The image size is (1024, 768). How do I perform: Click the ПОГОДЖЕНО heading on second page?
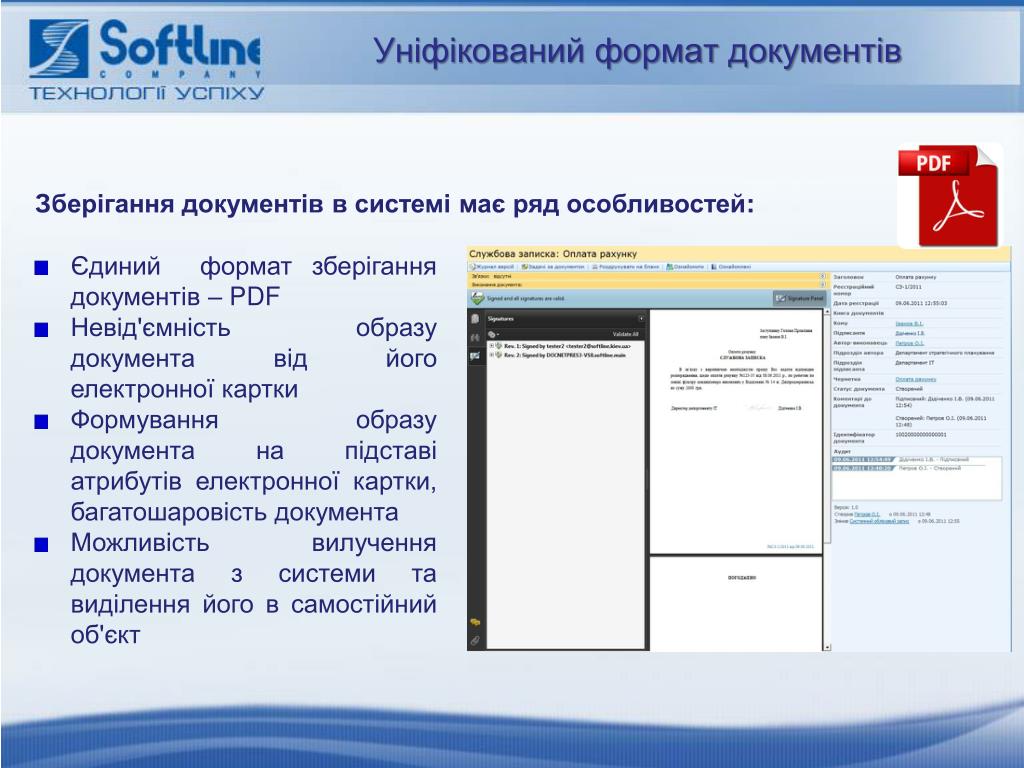[x=741, y=578]
